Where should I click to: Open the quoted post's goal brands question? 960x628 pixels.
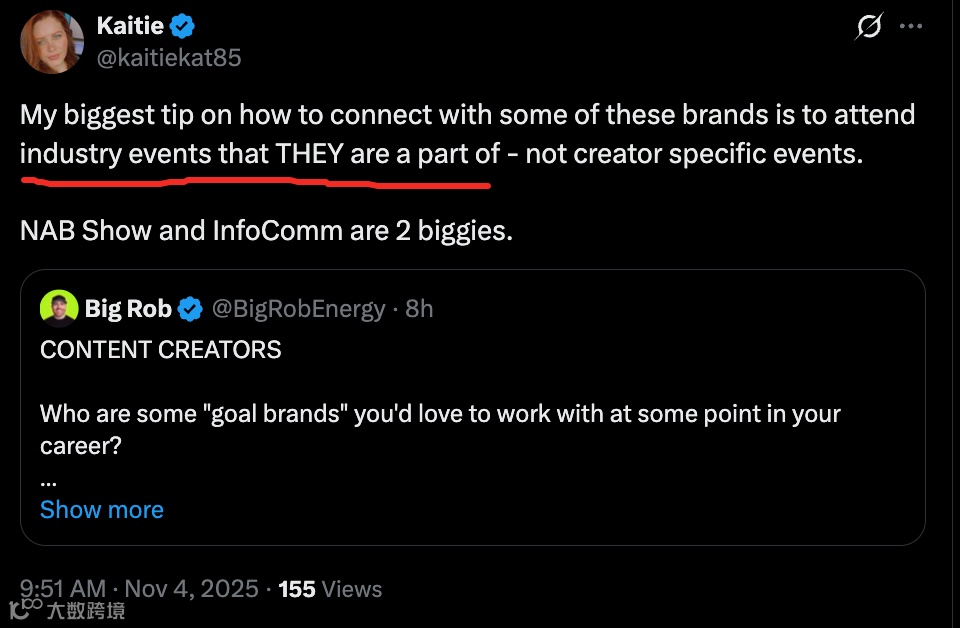pos(440,414)
